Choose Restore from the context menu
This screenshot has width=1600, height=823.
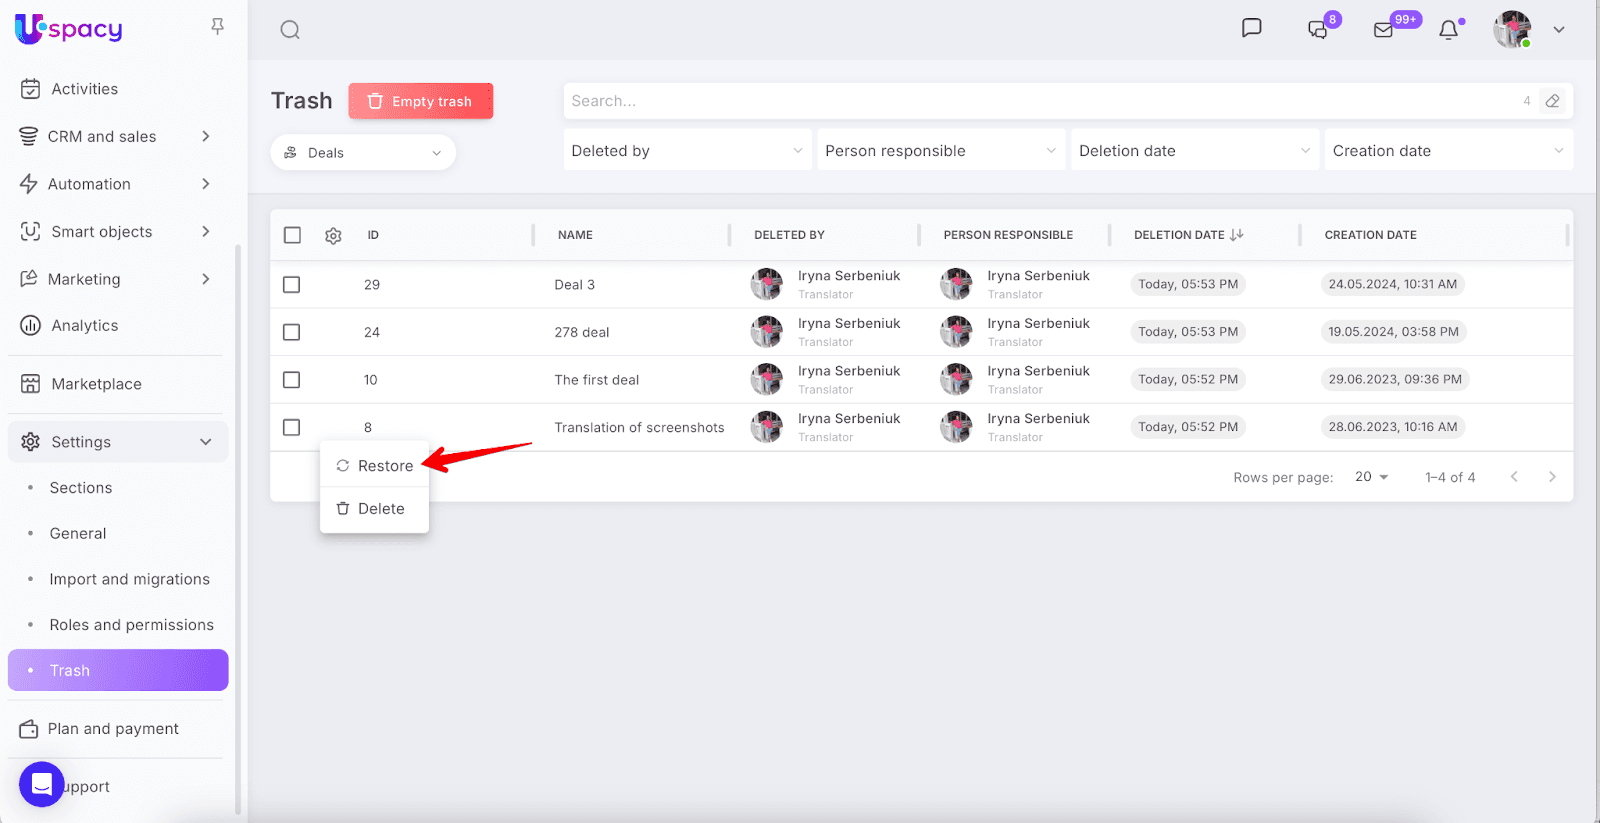[x=375, y=466]
